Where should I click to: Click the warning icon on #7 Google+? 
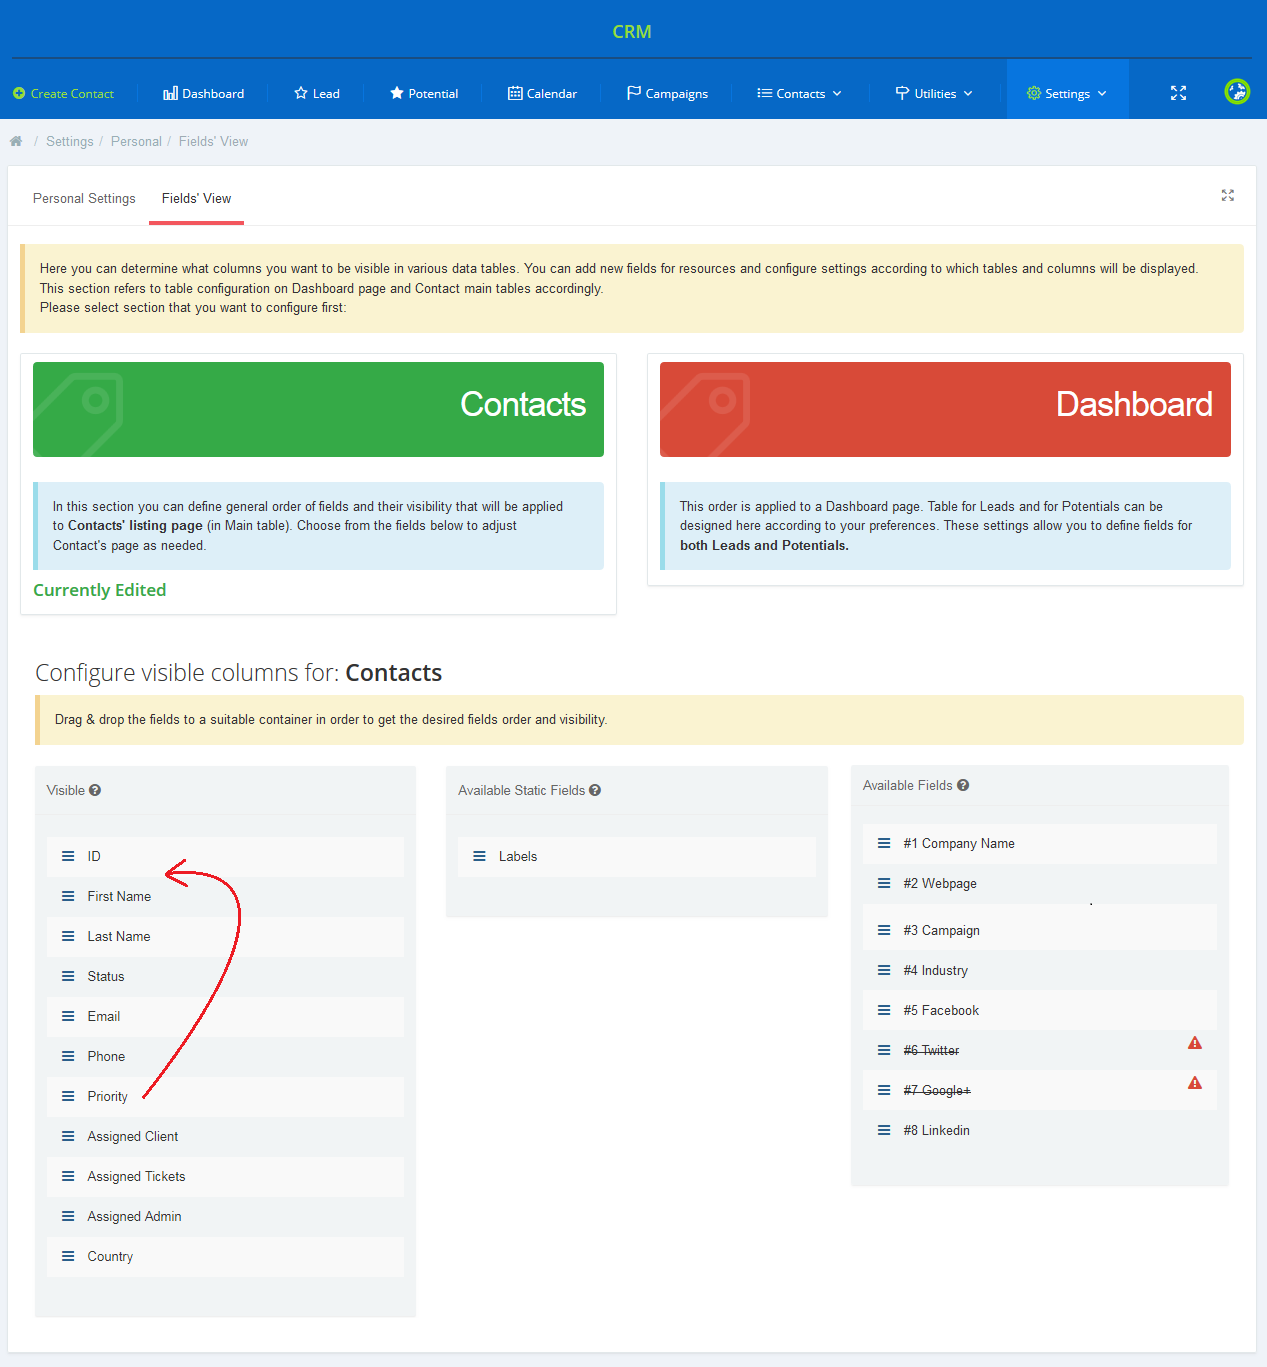point(1195,1083)
